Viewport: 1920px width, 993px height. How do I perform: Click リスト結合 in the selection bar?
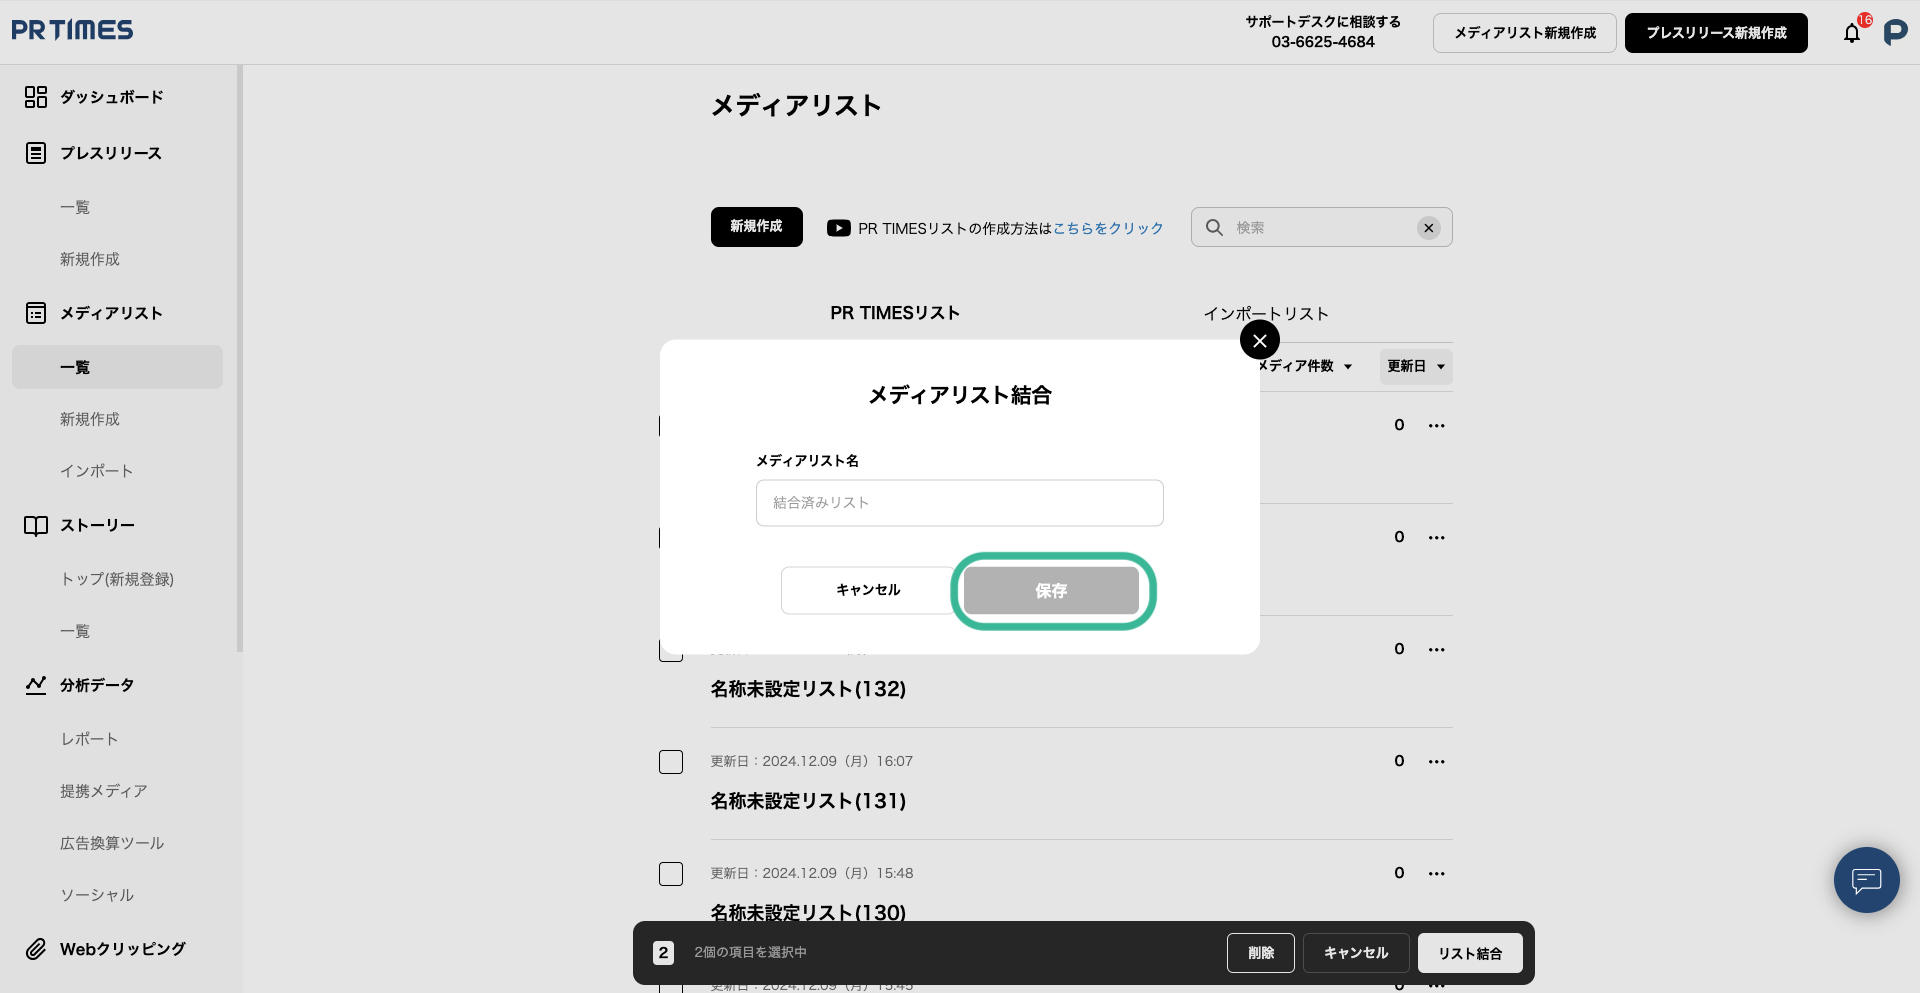coord(1470,953)
